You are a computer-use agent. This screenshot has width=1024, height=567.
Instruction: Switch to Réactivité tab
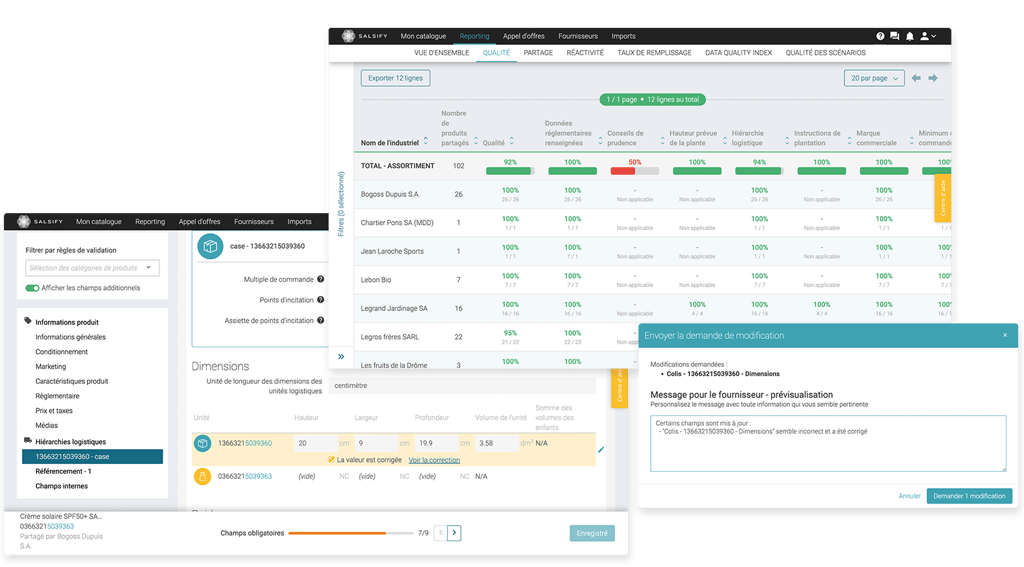point(585,53)
